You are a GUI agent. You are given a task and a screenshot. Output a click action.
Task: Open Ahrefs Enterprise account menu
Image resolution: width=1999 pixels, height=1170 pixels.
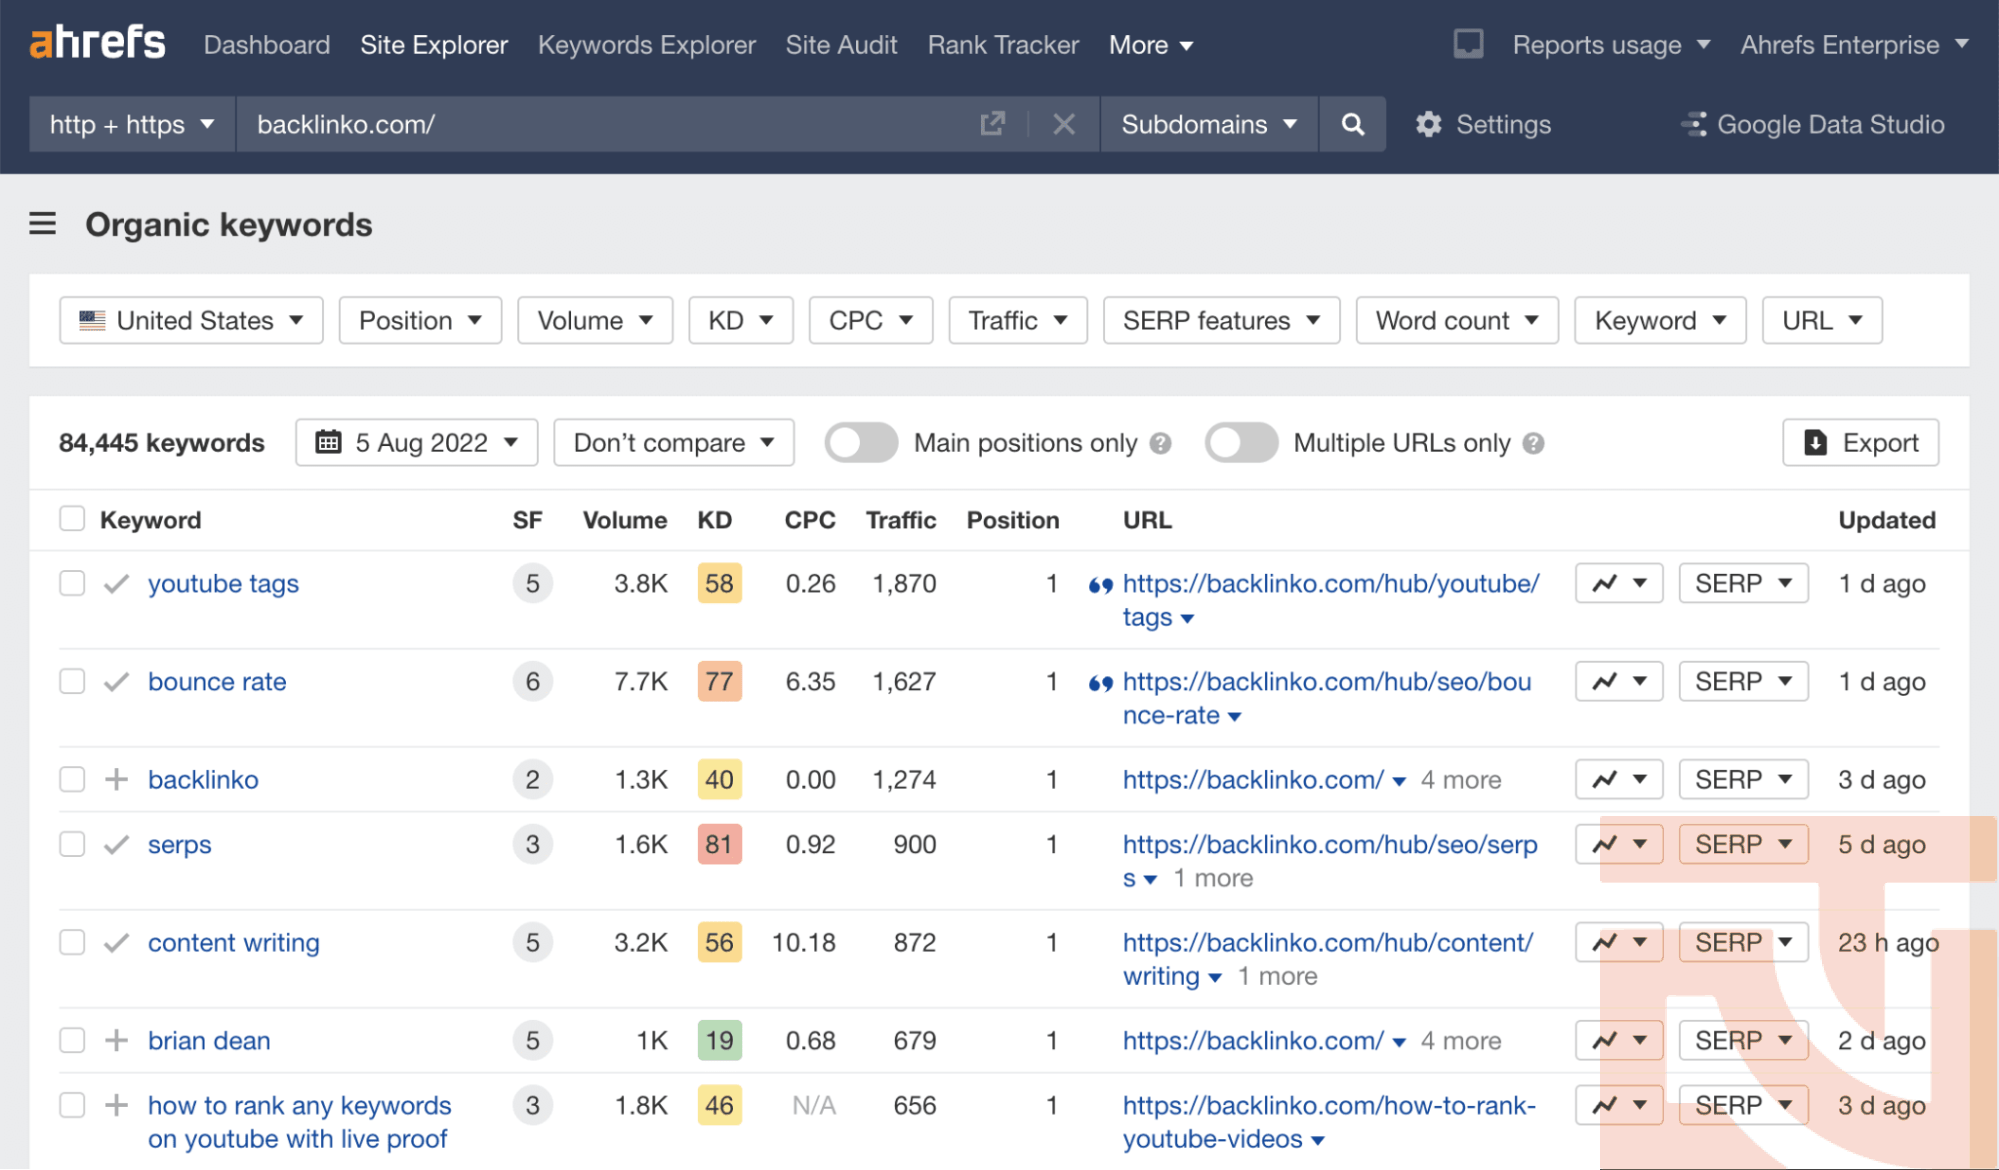click(1855, 45)
